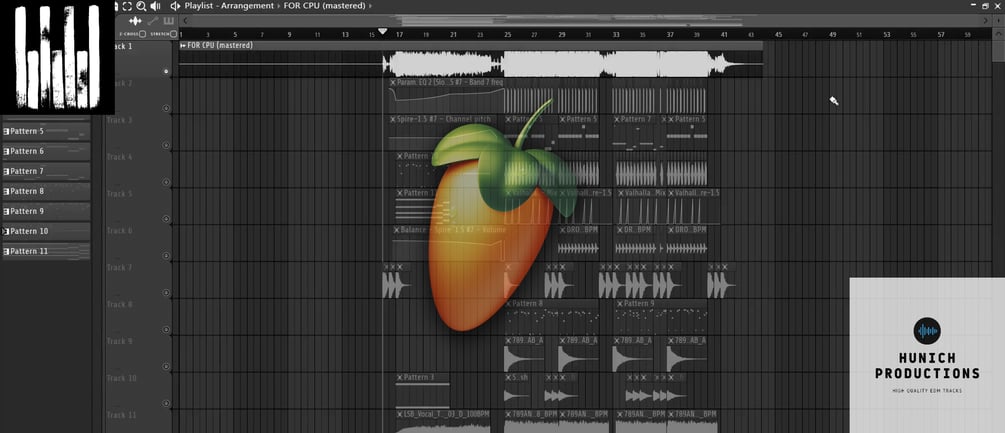1005x433 pixels.
Task: Select Pattern 8 in the pattern picker
Action: pyautogui.click(x=46, y=191)
